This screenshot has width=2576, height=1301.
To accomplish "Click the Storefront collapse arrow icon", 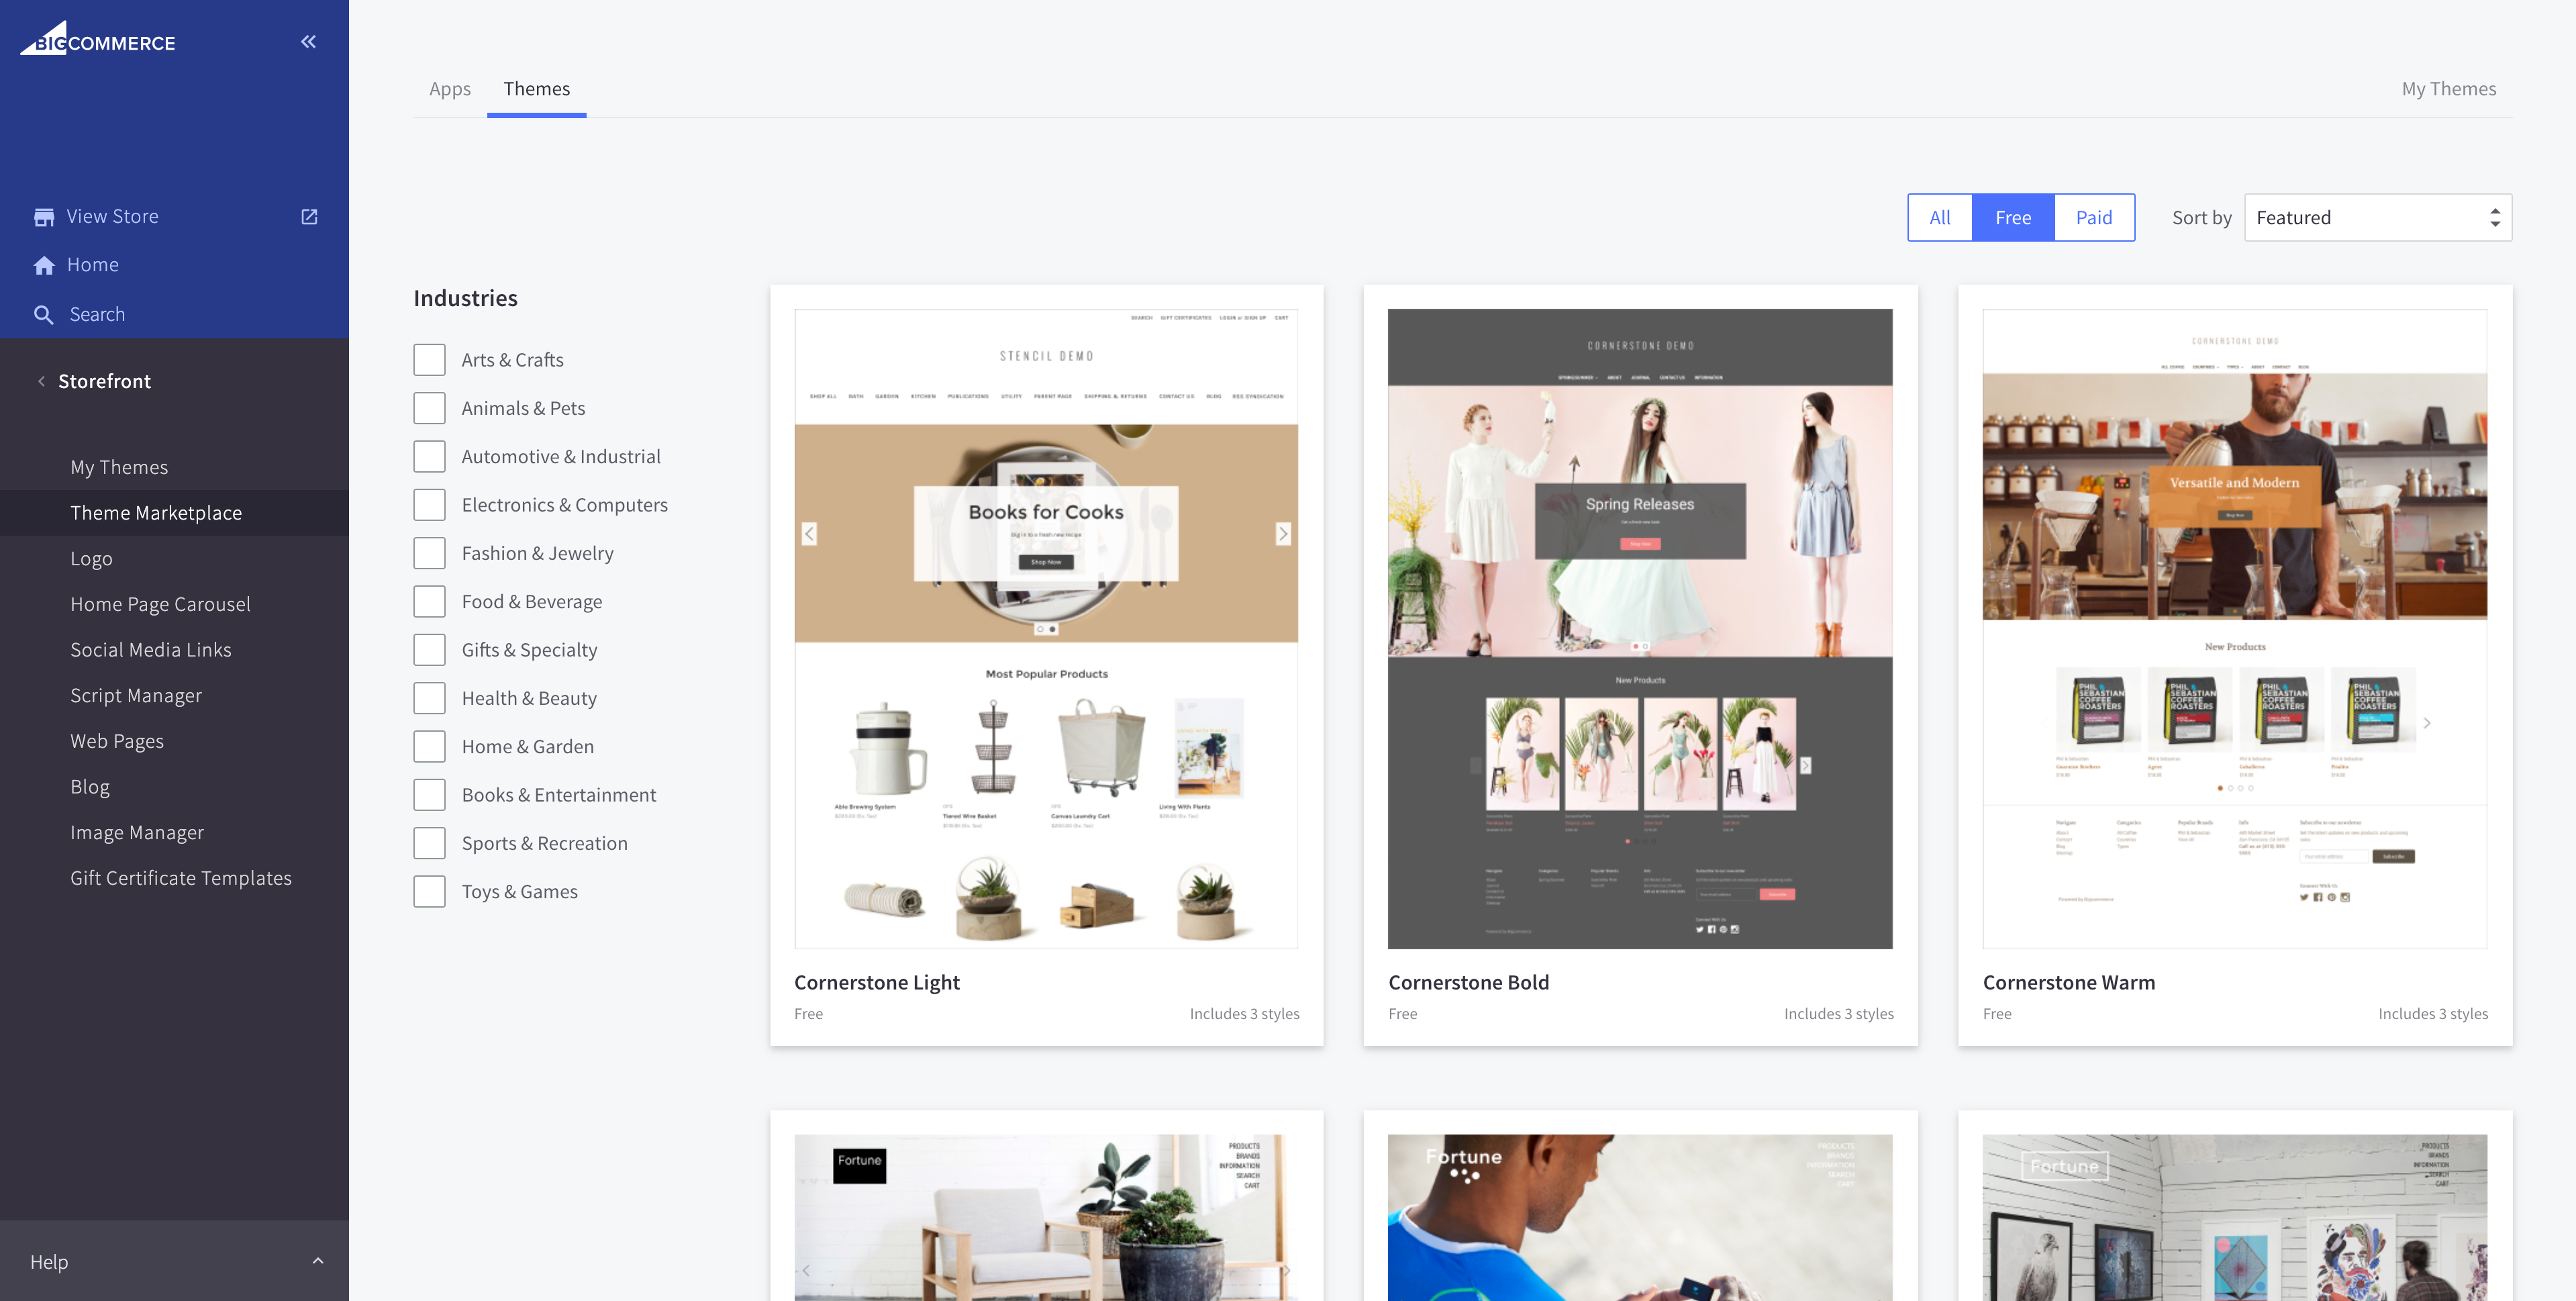I will coord(42,380).
